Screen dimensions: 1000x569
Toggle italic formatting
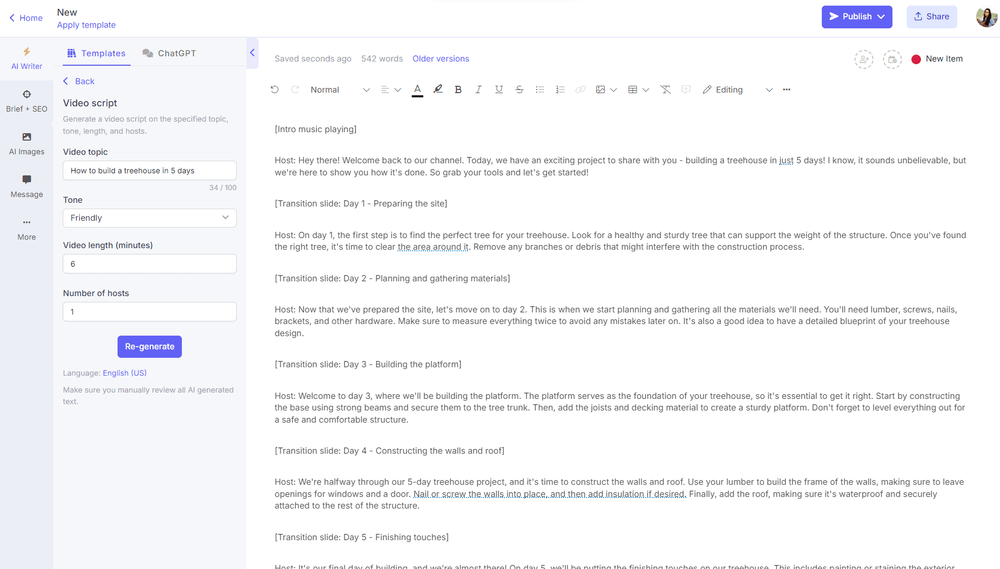[x=479, y=90]
